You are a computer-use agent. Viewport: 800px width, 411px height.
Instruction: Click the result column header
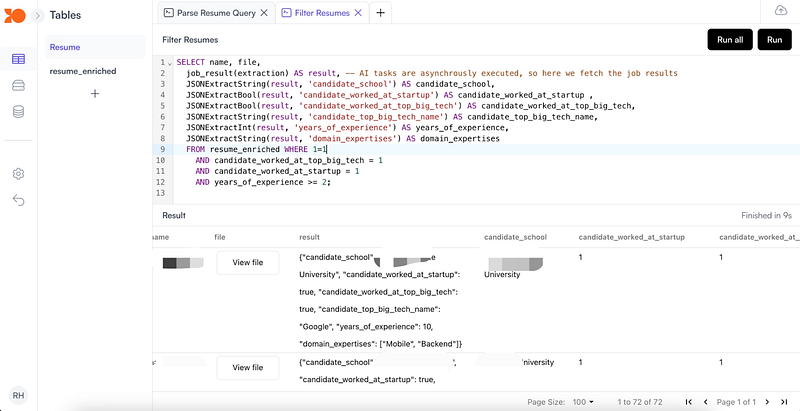[309, 237]
